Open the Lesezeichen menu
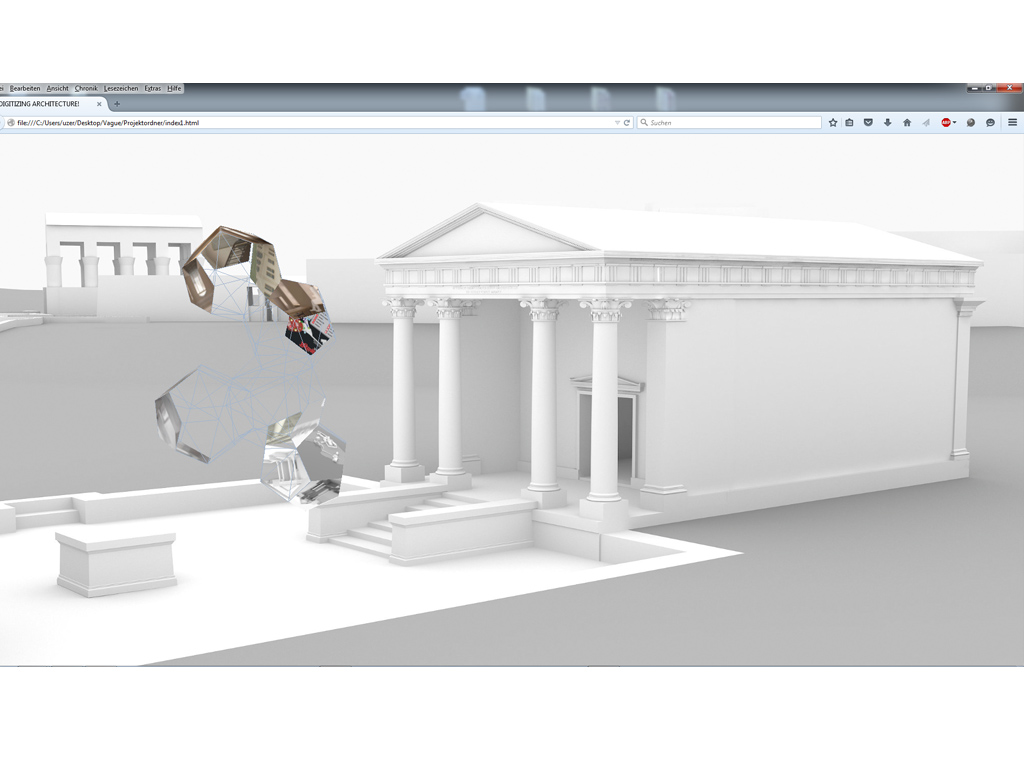The image size is (1024, 768). 121,88
